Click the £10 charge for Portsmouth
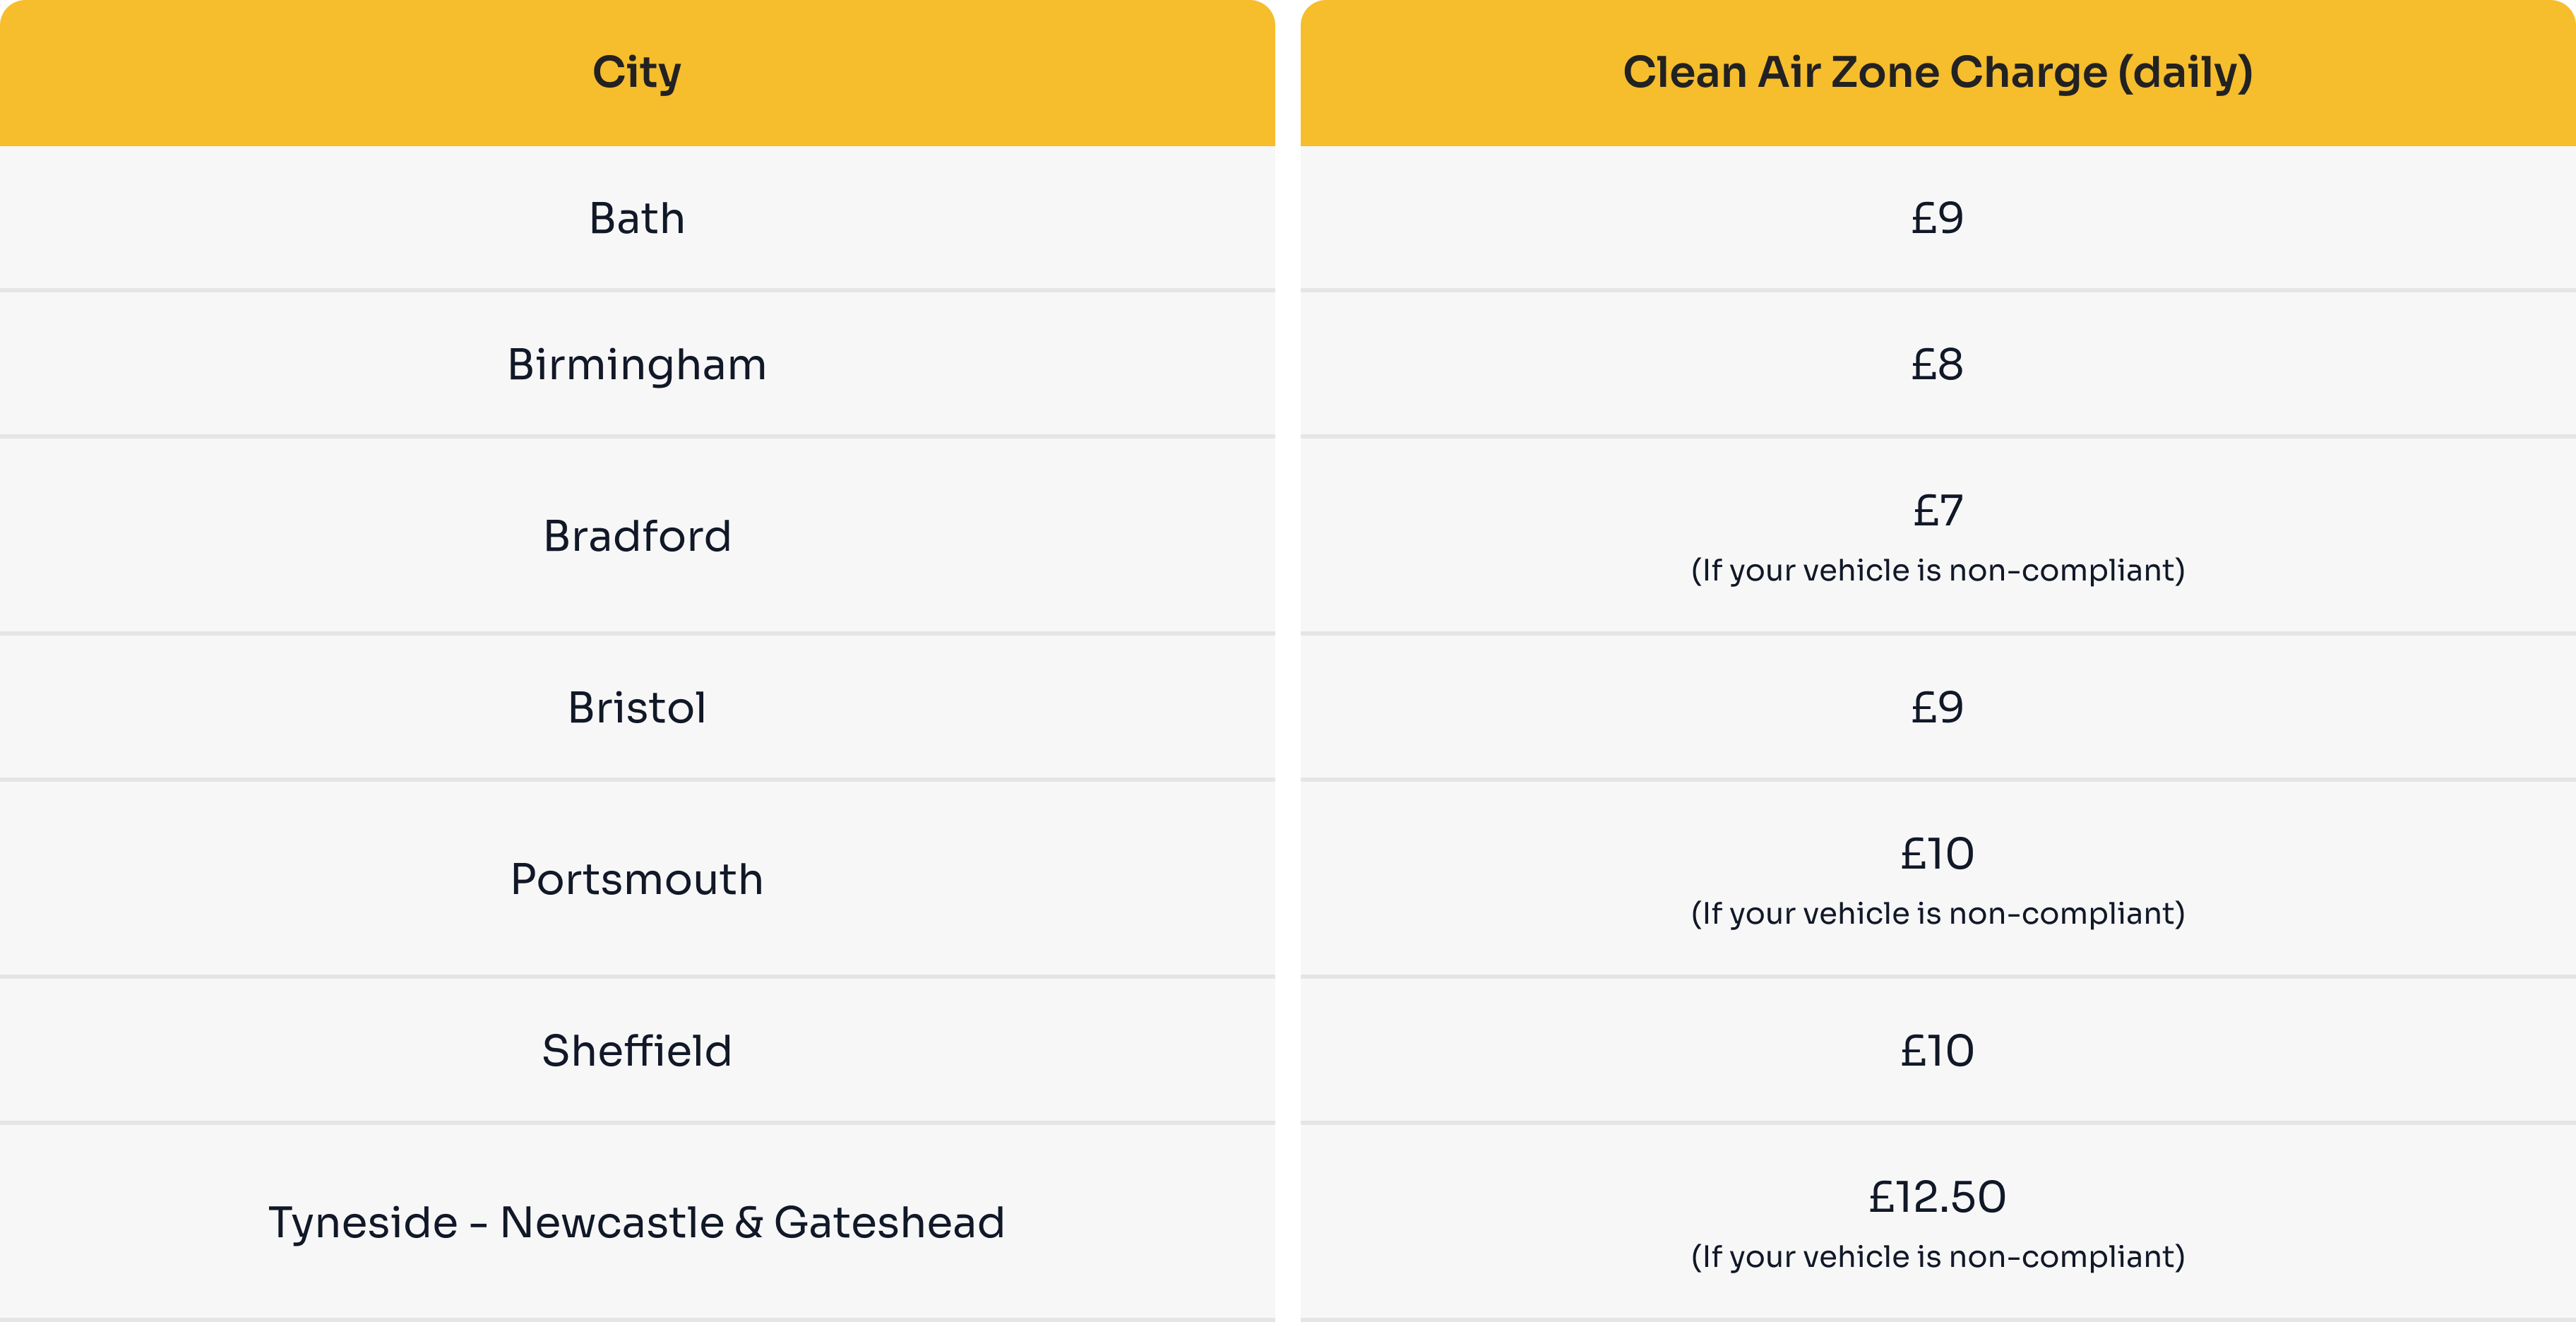Image resolution: width=2576 pixels, height=1322 pixels. [x=1937, y=854]
